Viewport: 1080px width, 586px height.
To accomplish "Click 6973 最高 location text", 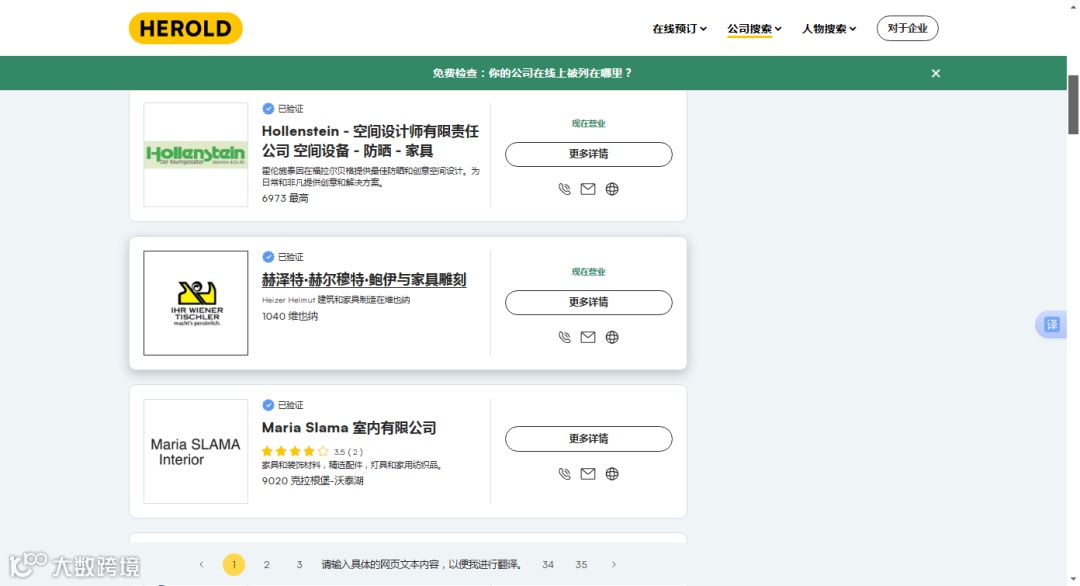I will pyautogui.click(x=285, y=198).
